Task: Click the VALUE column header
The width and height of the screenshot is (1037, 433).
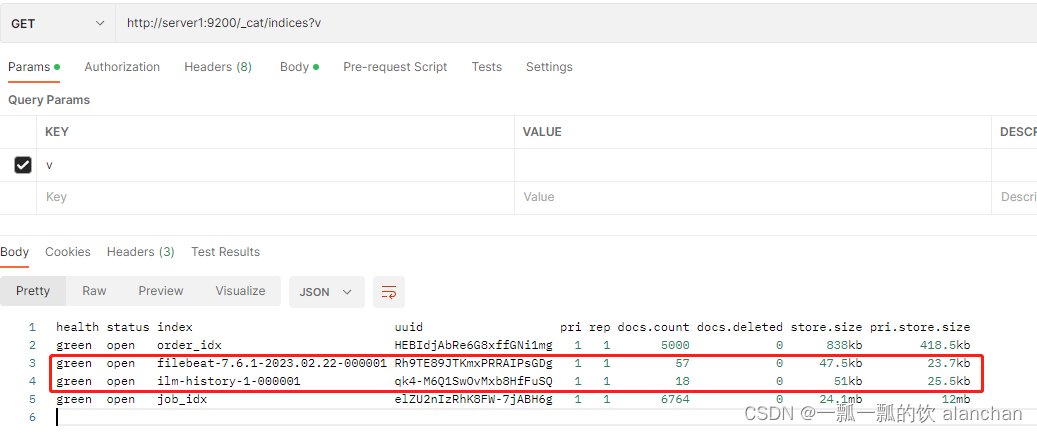Action: click(542, 132)
